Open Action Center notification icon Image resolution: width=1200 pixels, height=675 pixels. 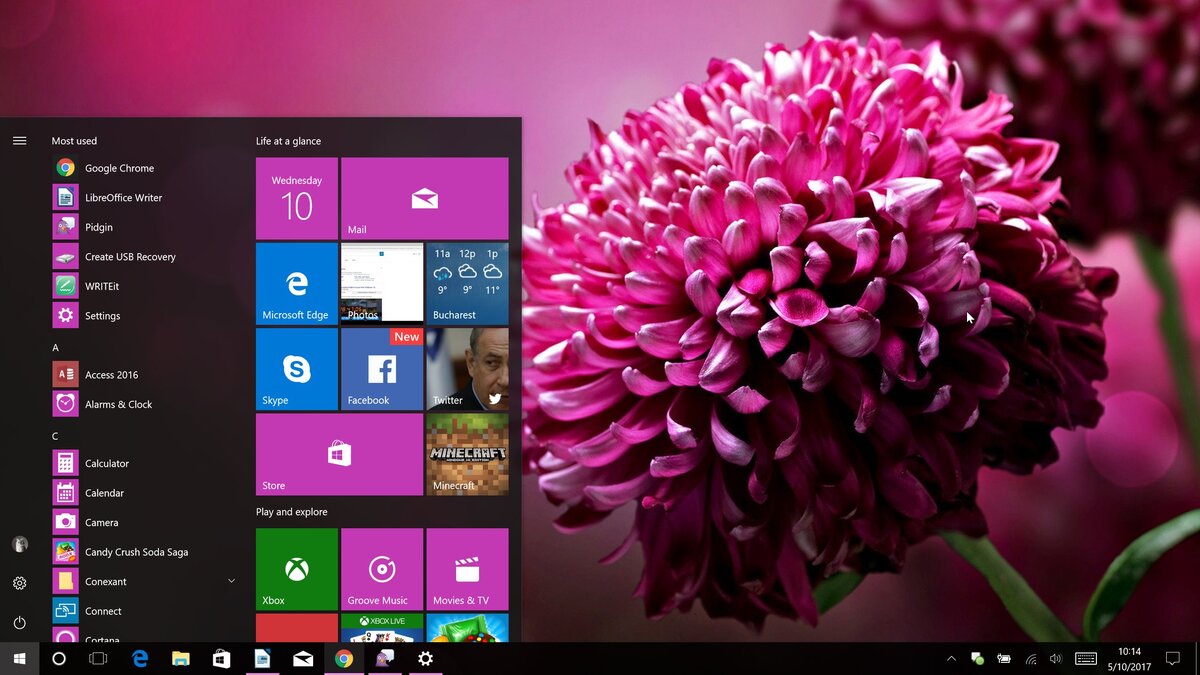coord(1173,658)
